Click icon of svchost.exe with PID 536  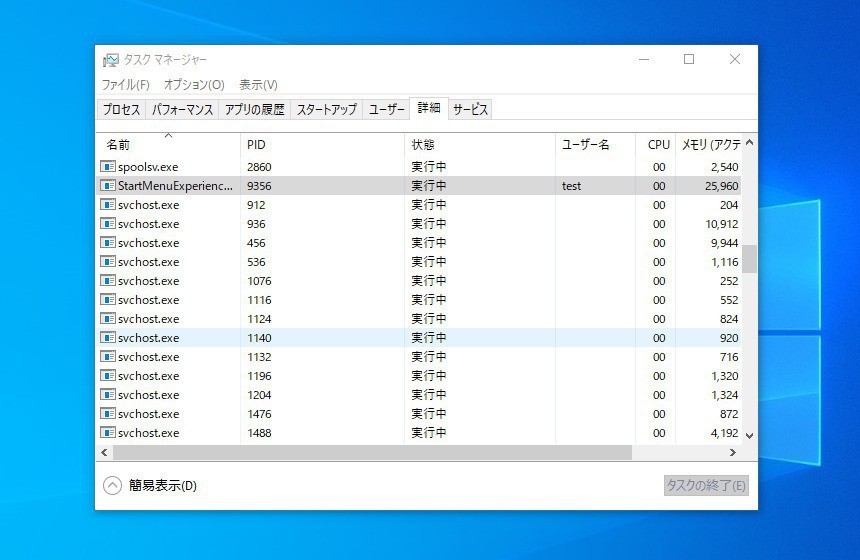click(108, 262)
